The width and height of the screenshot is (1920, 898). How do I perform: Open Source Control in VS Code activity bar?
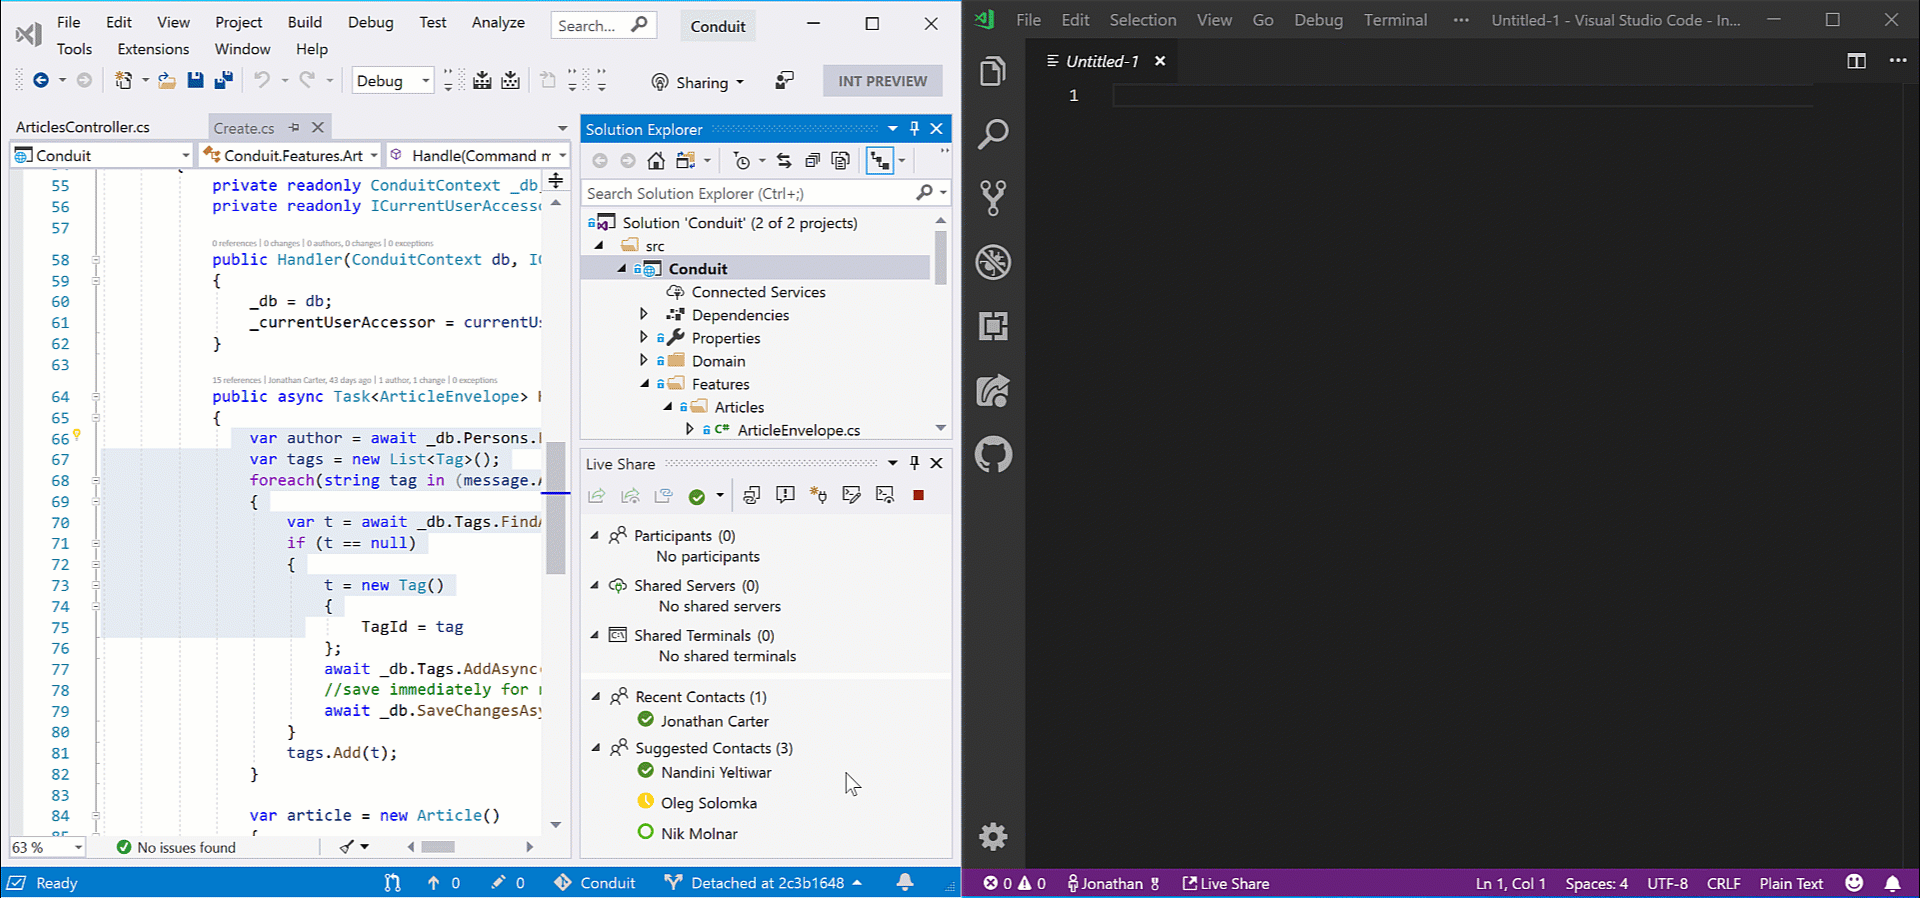click(x=993, y=198)
